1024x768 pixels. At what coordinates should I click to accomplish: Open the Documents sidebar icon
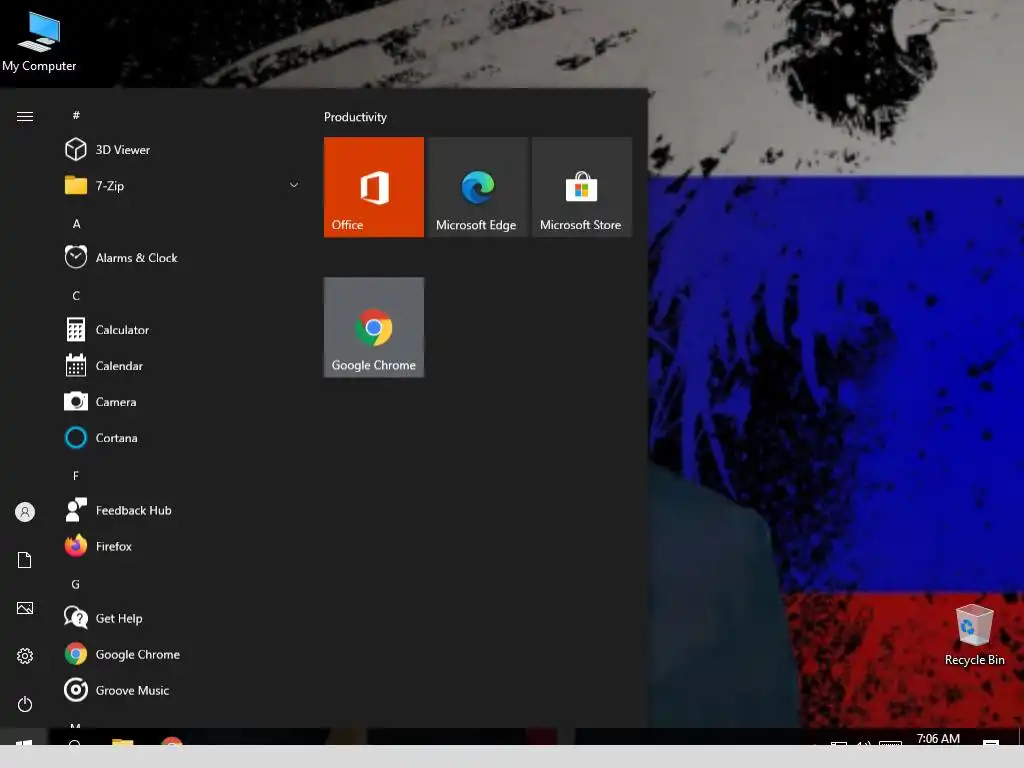[x=25, y=560]
